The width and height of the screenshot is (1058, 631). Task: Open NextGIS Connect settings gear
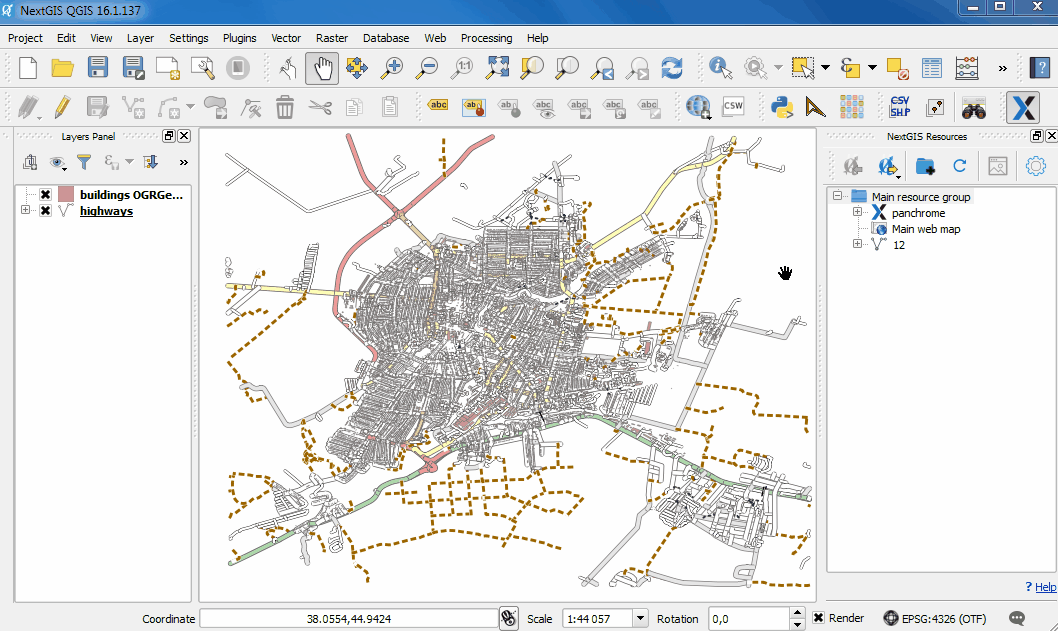click(x=1037, y=166)
